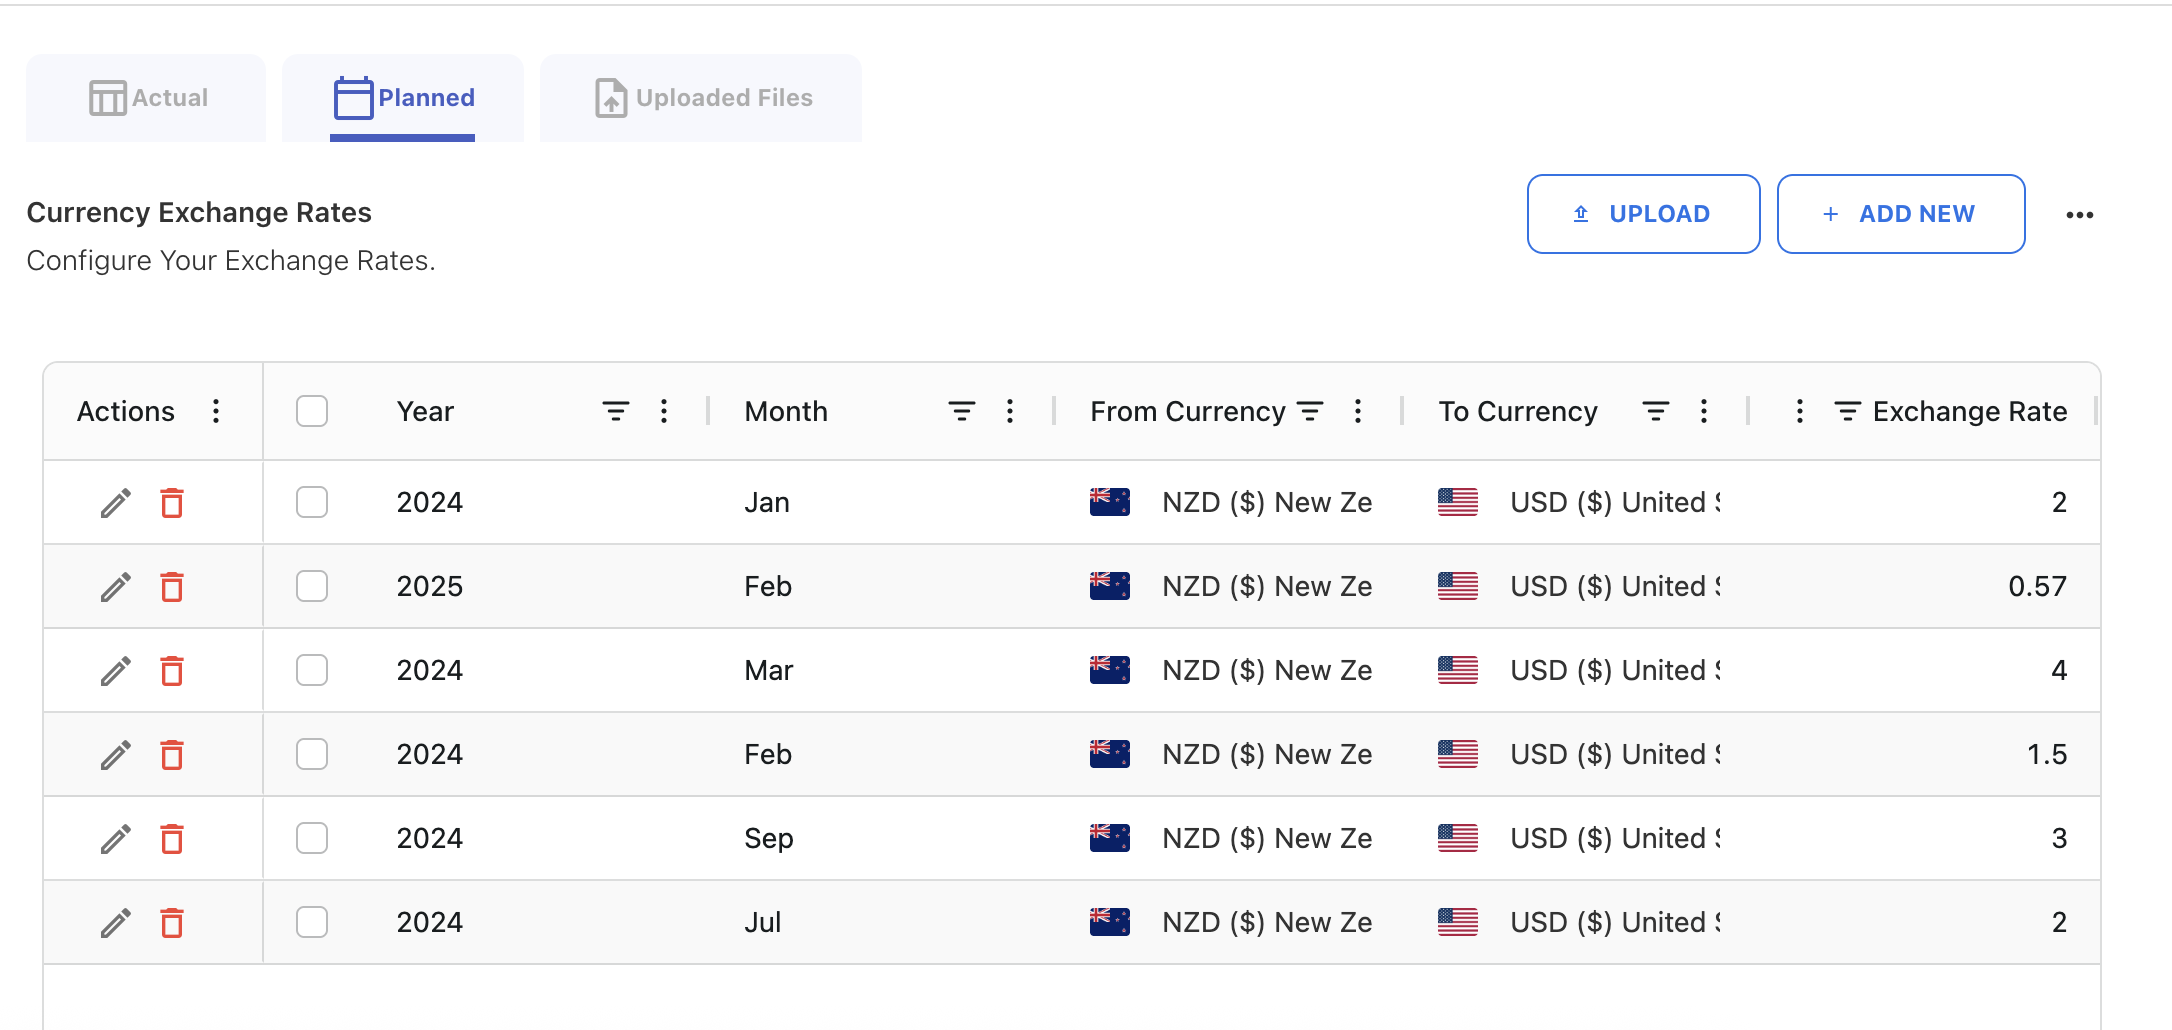Screen dimensions: 2172x1030
Task: Click the UPLOAD button
Action: [x=1643, y=213]
